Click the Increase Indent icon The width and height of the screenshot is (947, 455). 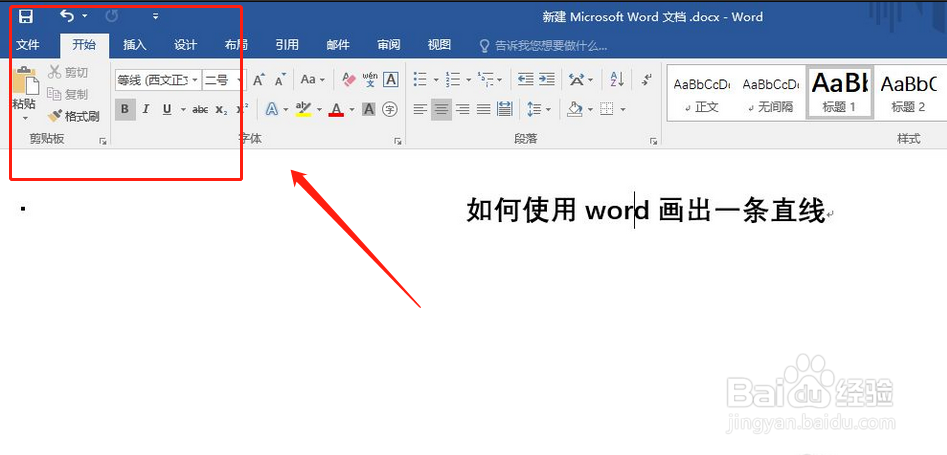coord(547,79)
